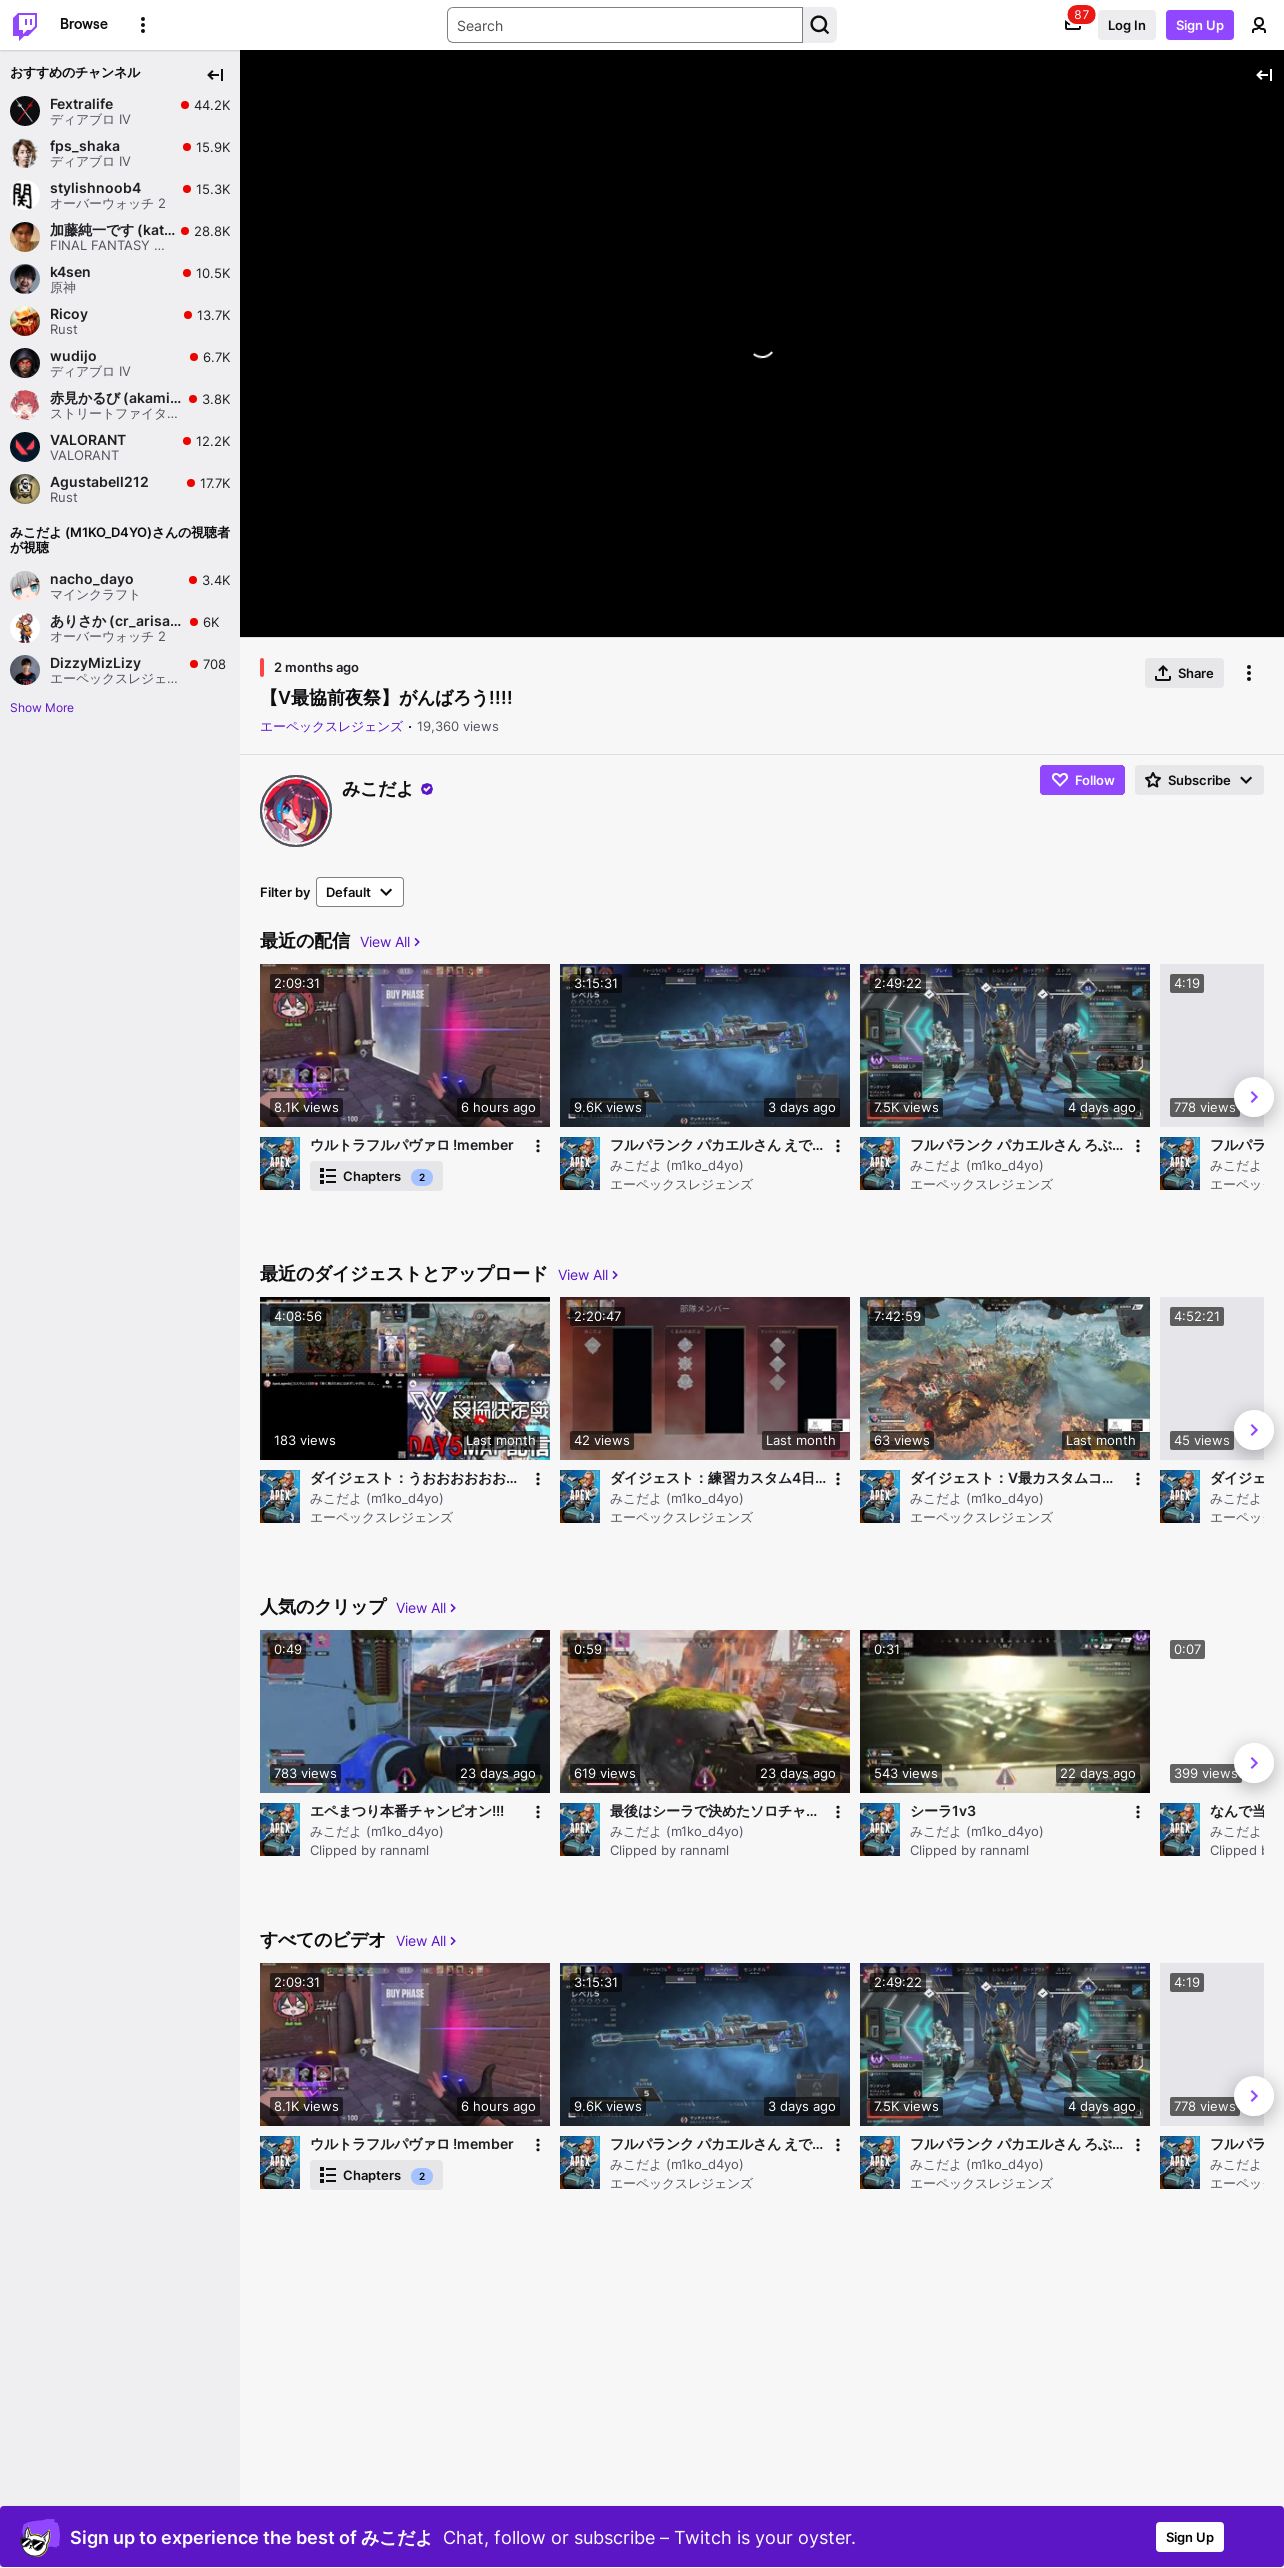The height and width of the screenshot is (2568, 1284).
Task: Advance 最近のダイジェストとアップロード carousel arrow
Action: [x=1254, y=1430]
